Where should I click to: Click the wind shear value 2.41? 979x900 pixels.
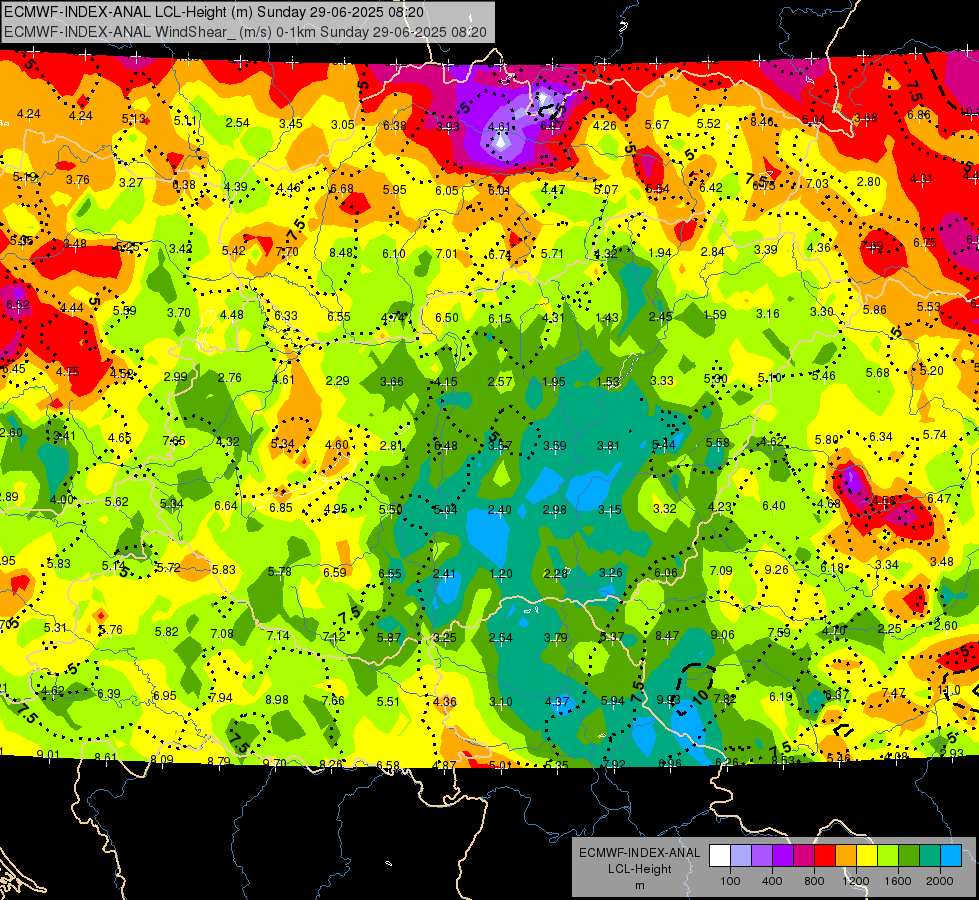[x=445, y=573]
